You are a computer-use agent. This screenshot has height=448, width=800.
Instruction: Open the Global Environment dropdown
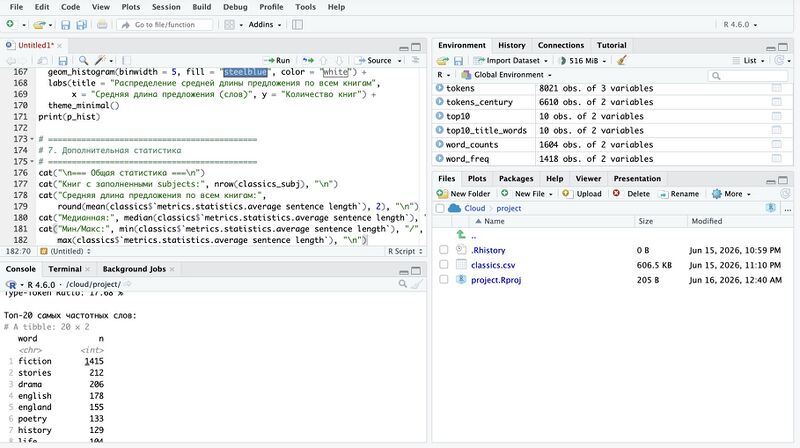pyautogui.click(x=508, y=74)
